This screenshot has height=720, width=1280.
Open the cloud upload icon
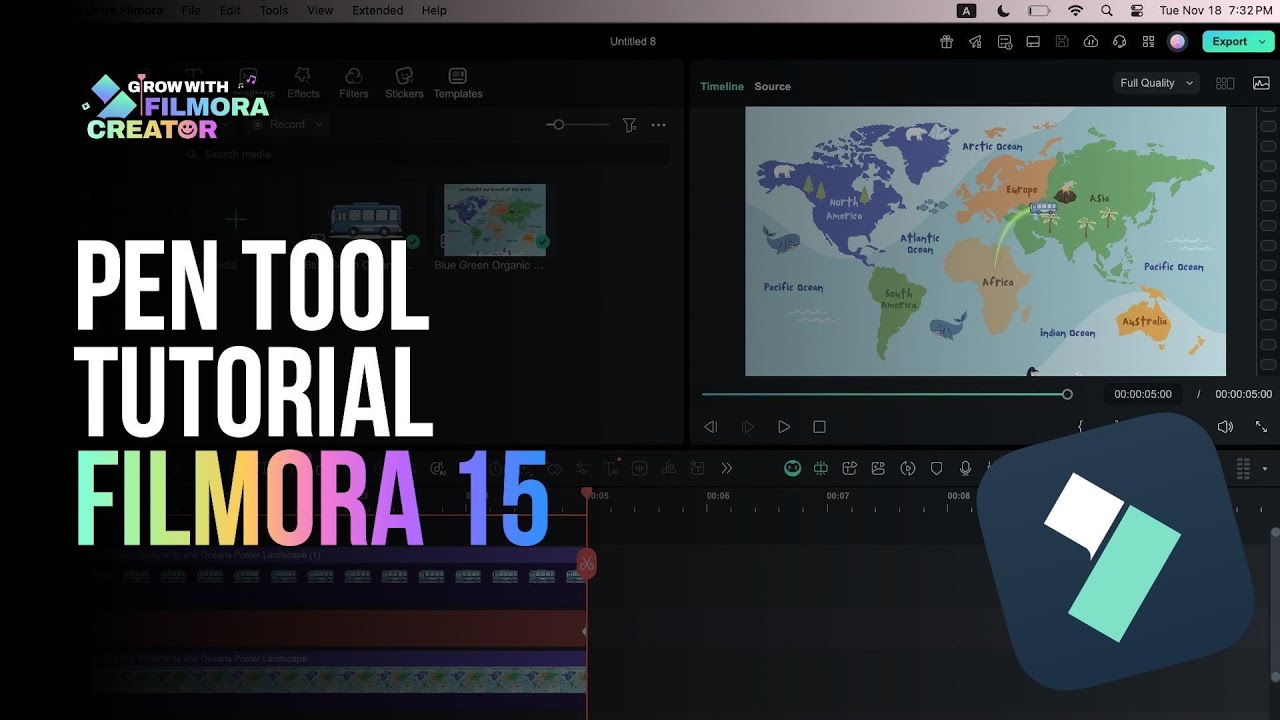click(1091, 42)
